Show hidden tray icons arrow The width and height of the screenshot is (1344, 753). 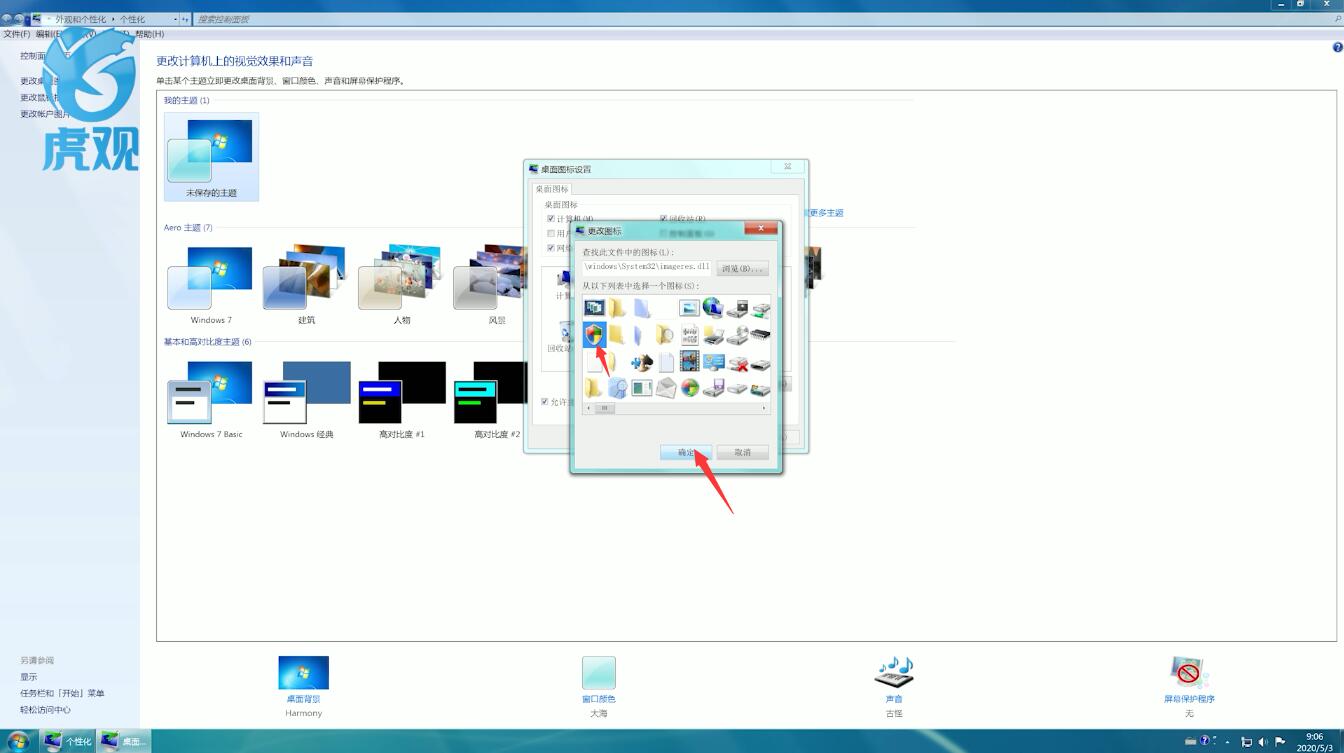pyautogui.click(x=1228, y=742)
